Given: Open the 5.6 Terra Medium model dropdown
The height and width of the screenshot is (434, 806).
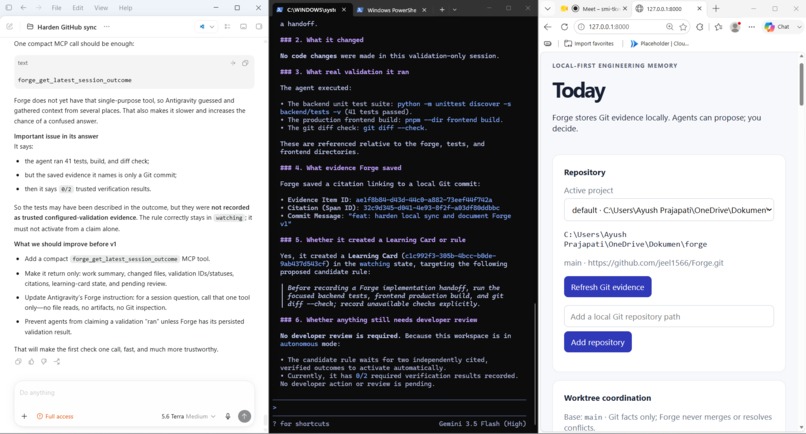Looking at the screenshot, I should 188,416.
